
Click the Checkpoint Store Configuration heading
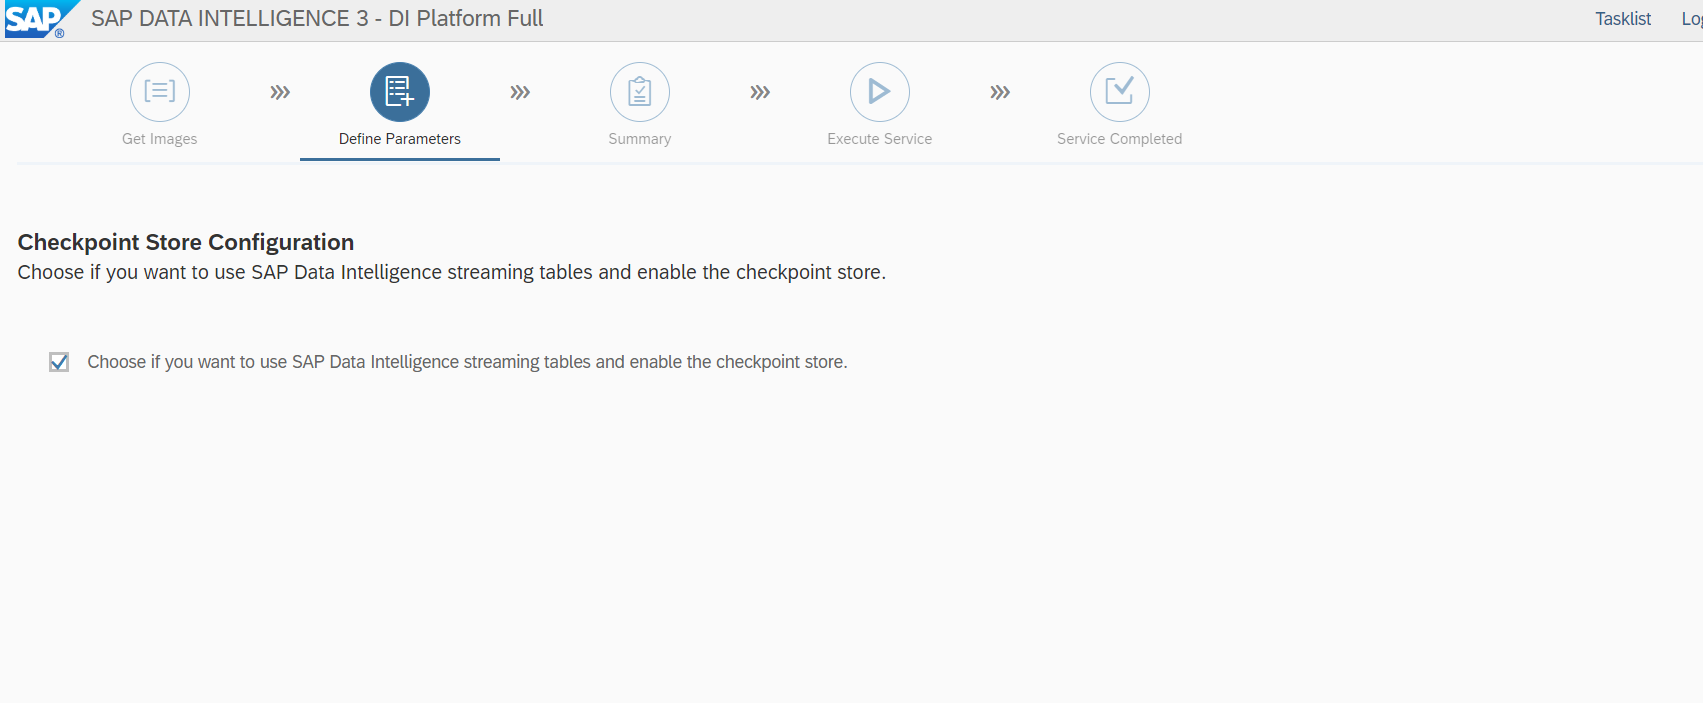(186, 242)
